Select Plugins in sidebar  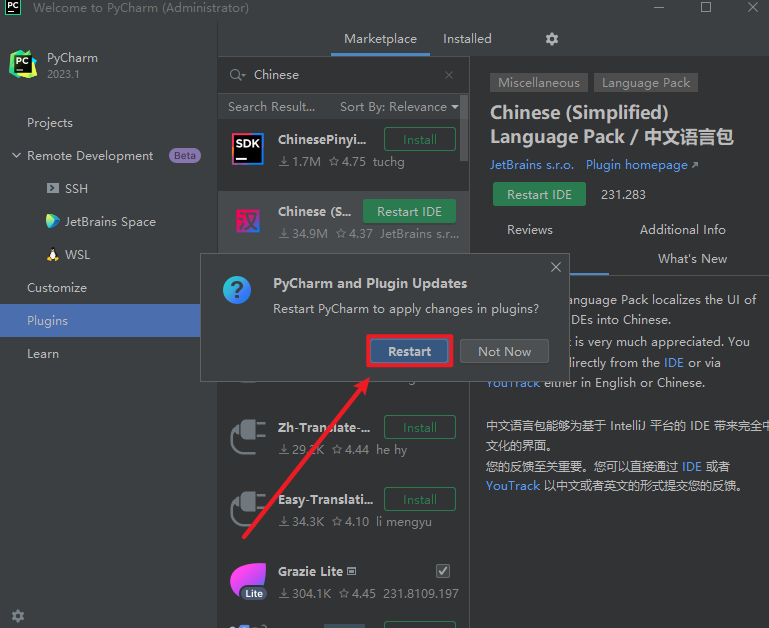tap(100, 320)
